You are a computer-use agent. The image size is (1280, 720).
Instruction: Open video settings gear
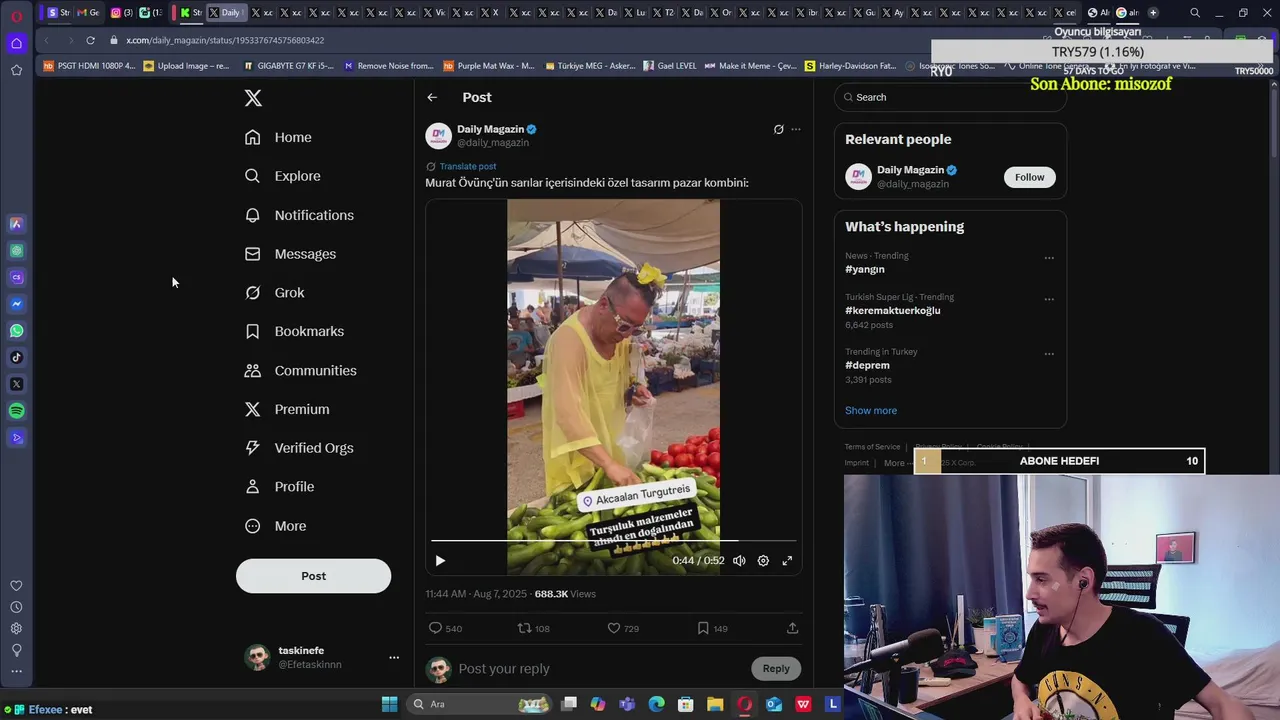(763, 561)
